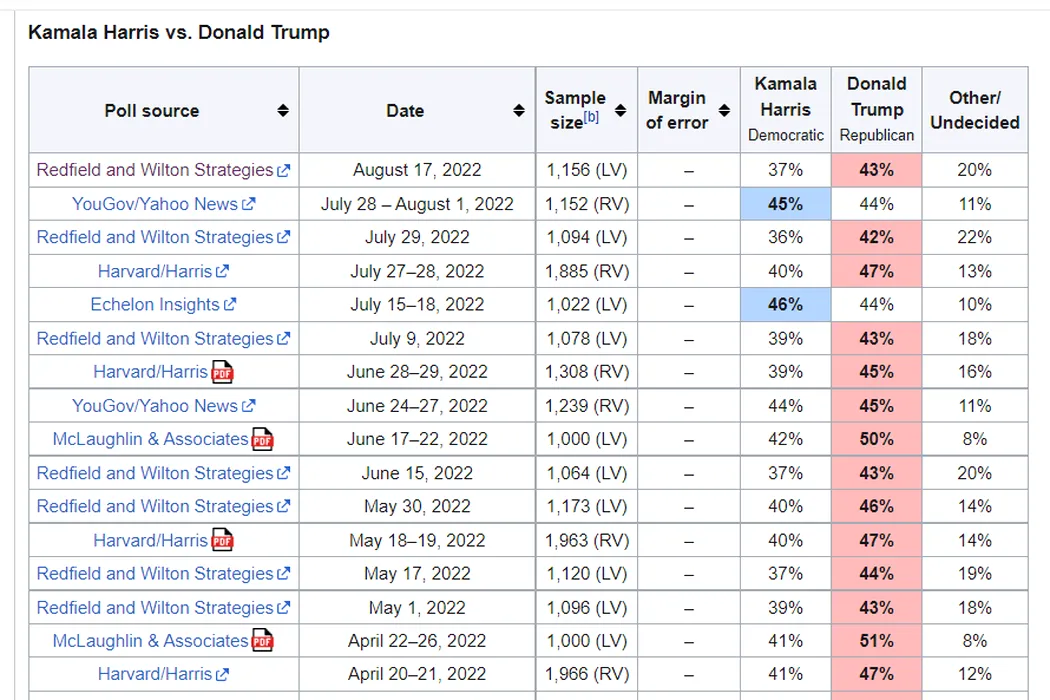The height and width of the screenshot is (700, 1050).
Task: Click external link icon of Redfield August 17 poll
Action: click(284, 171)
